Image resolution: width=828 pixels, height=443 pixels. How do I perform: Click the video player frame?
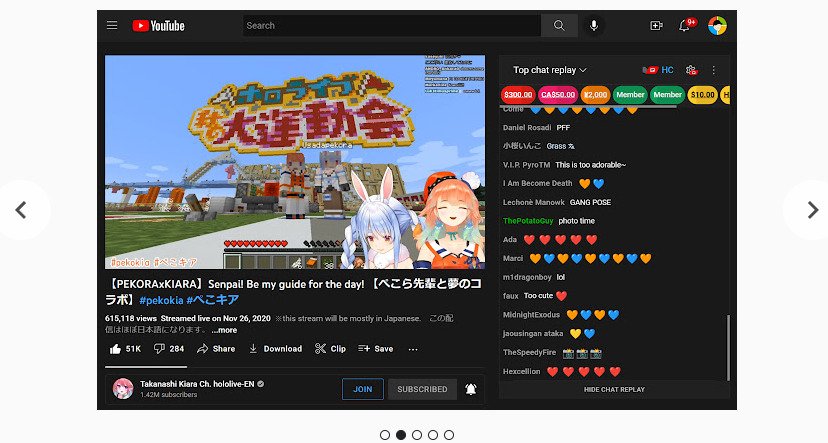[295, 162]
